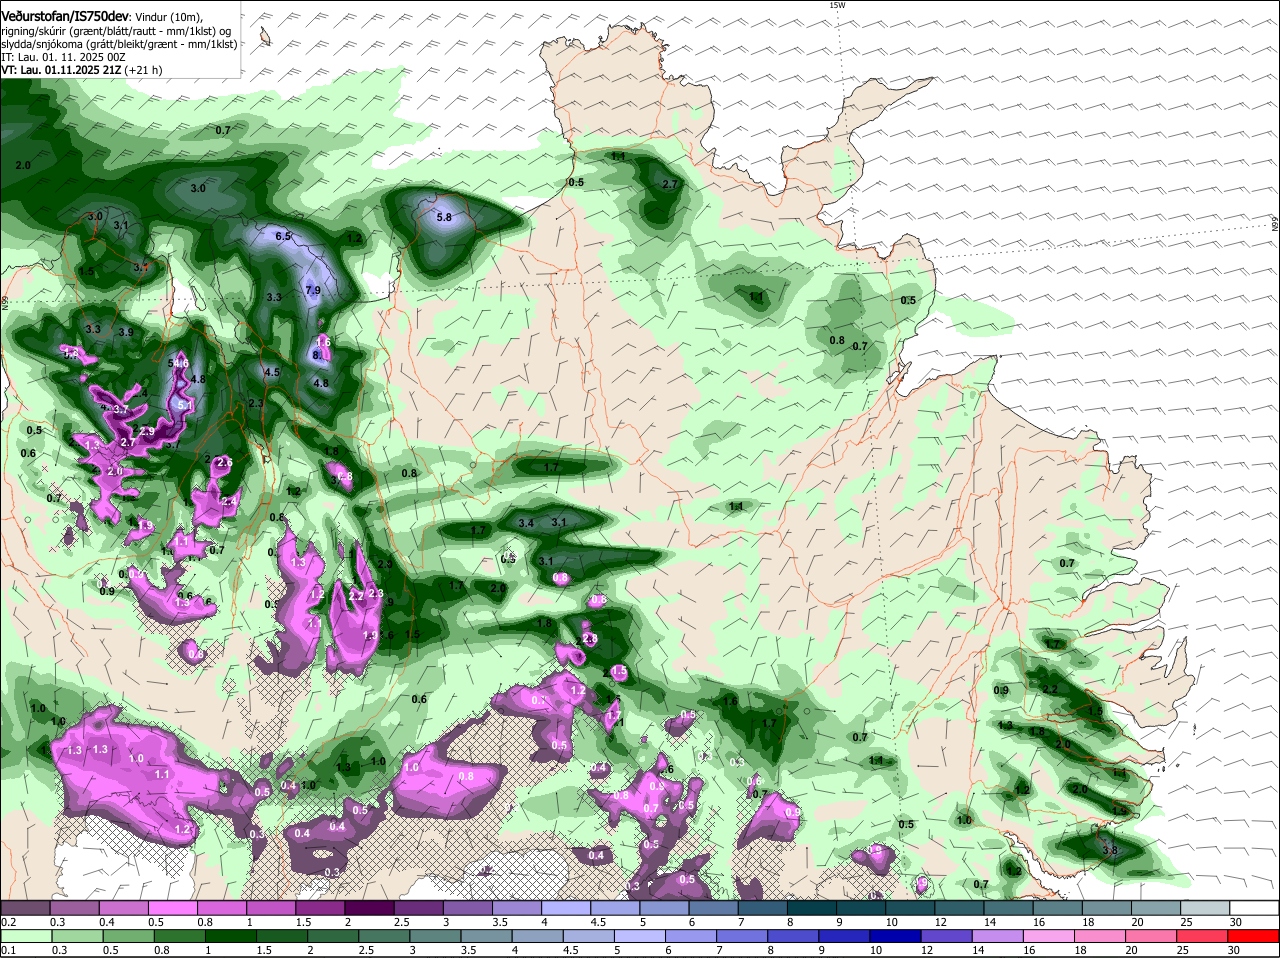
Task: Click the 5.8 precipitation value on the map
Action: point(444,216)
